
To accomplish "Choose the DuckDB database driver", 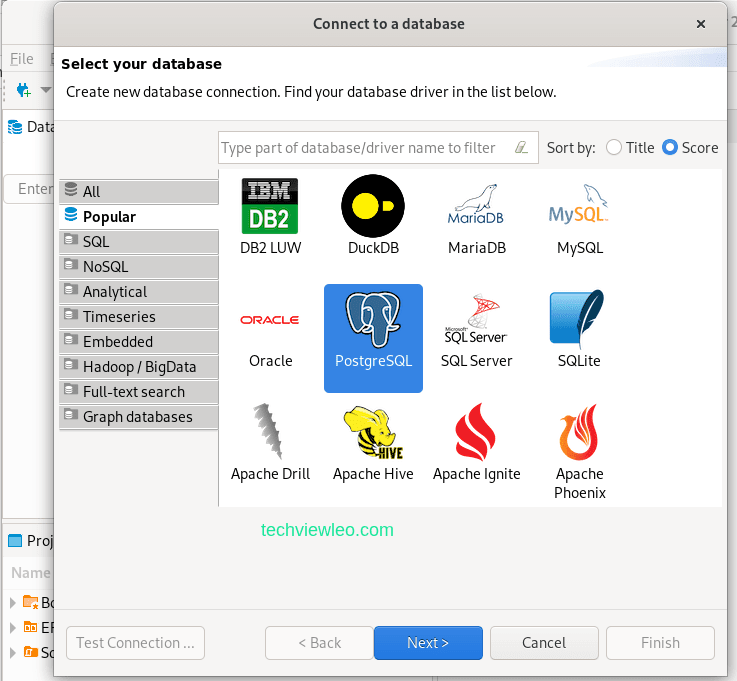I will pos(373,216).
